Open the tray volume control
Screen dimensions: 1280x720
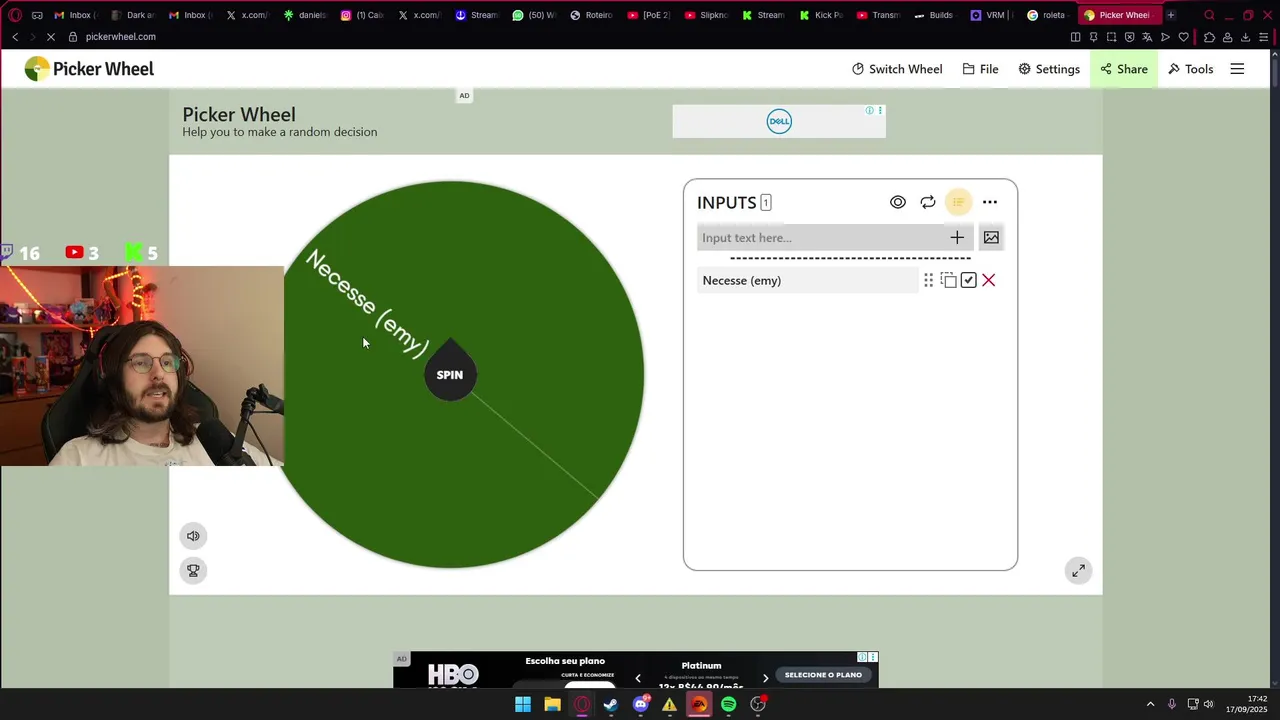[x=1208, y=704]
